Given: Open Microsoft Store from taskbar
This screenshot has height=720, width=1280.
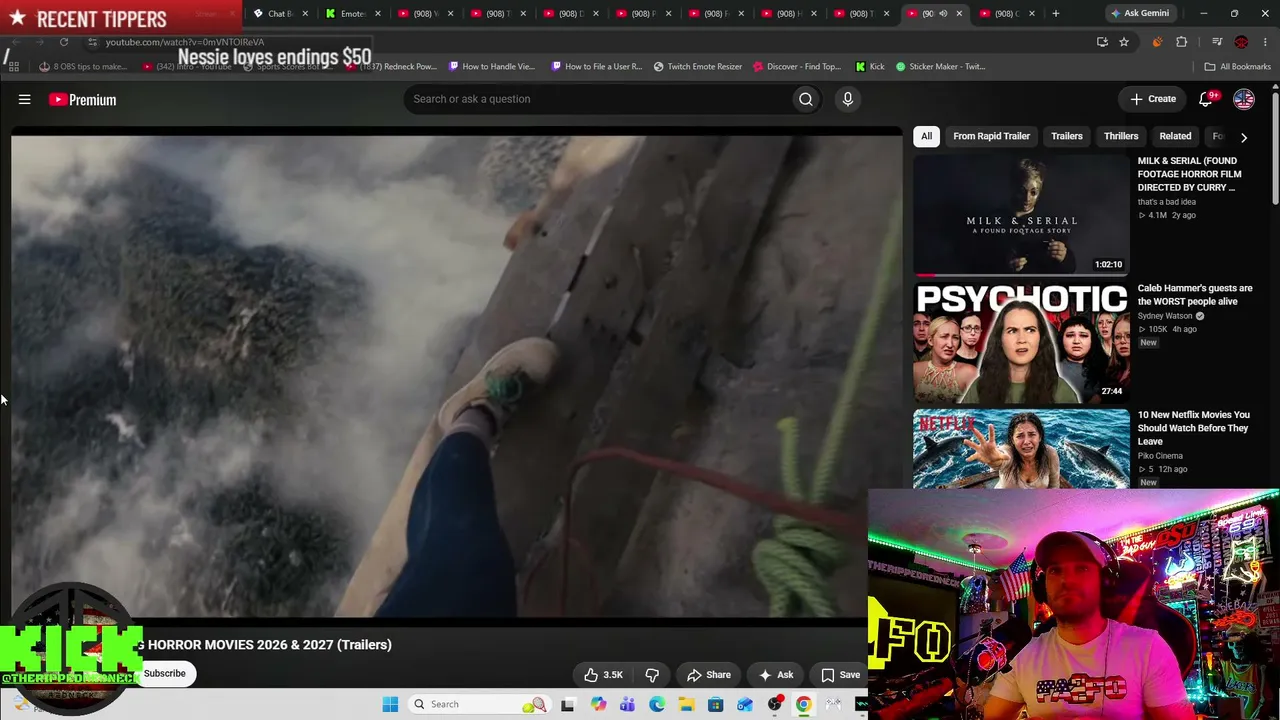Looking at the screenshot, I should (x=716, y=704).
